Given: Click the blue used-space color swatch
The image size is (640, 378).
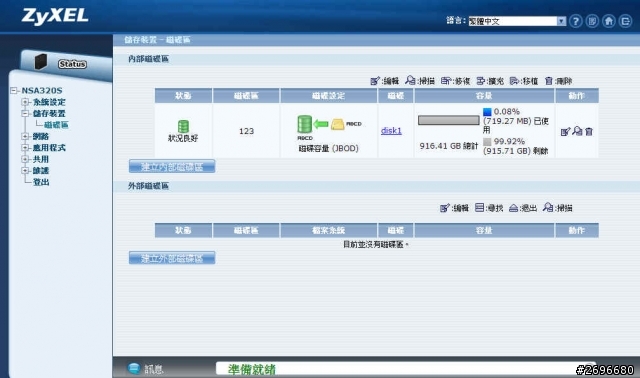Looking at the screenshot, I should pyautogui.click(x=487, y=111).
